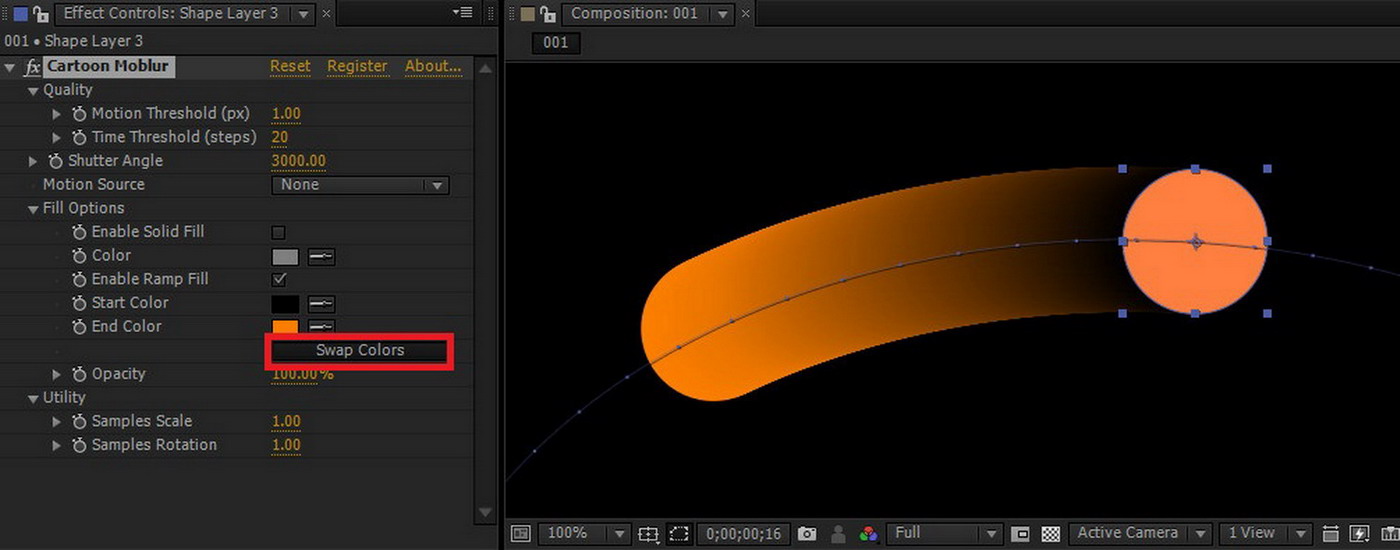Image resolution: width=1400 pixels, height=550 pixels.
Task: Click the About... link
Action: coord(433,67)
